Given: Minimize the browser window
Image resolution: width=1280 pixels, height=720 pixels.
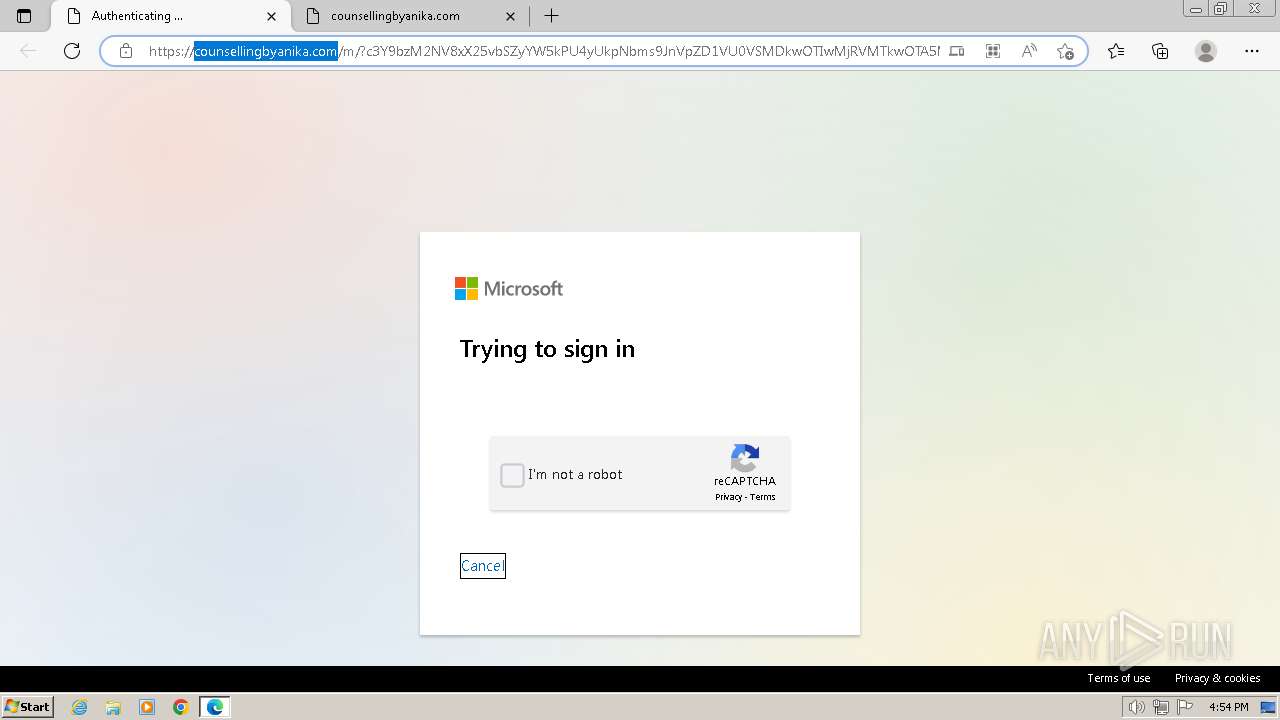Looking at the screenshot, I should coord(1196,9).
